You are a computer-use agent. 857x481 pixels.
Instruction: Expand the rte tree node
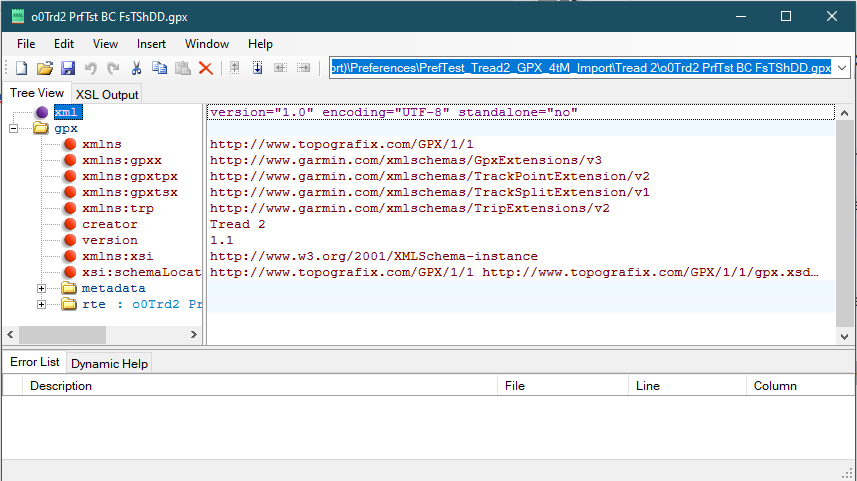(x=42, y=304)
